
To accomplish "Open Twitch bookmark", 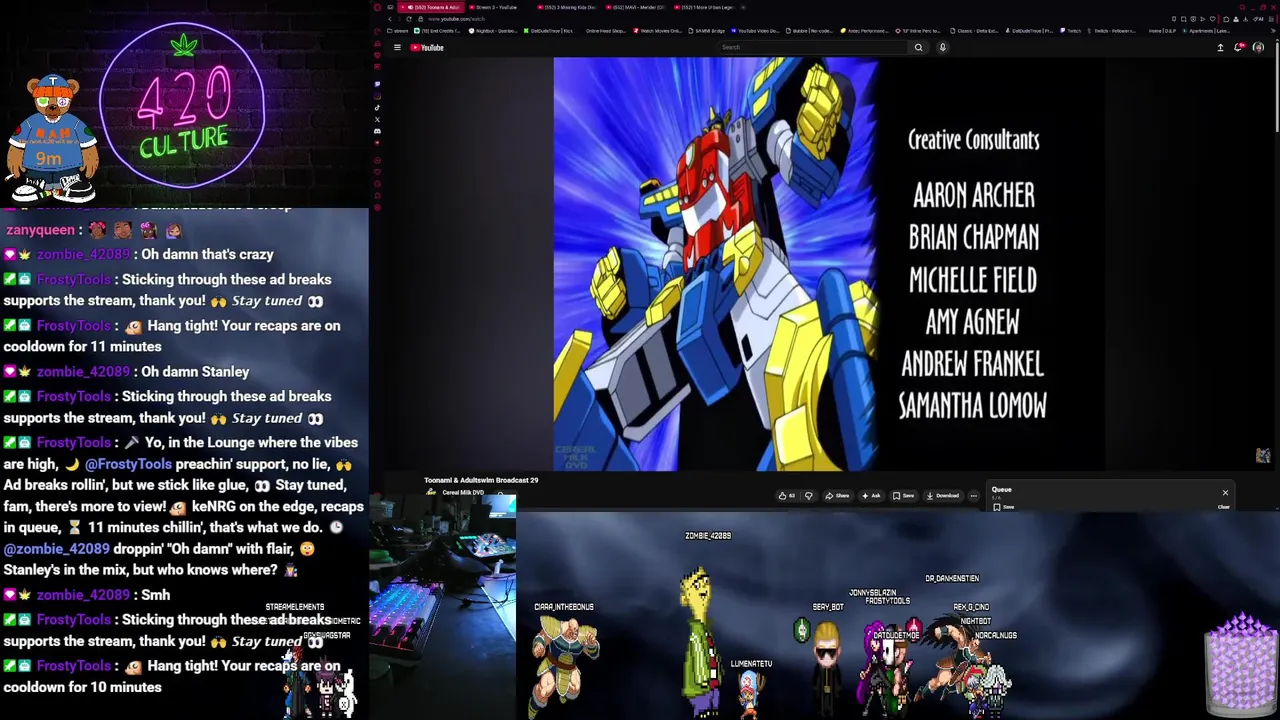I will tap(1071, 31).
